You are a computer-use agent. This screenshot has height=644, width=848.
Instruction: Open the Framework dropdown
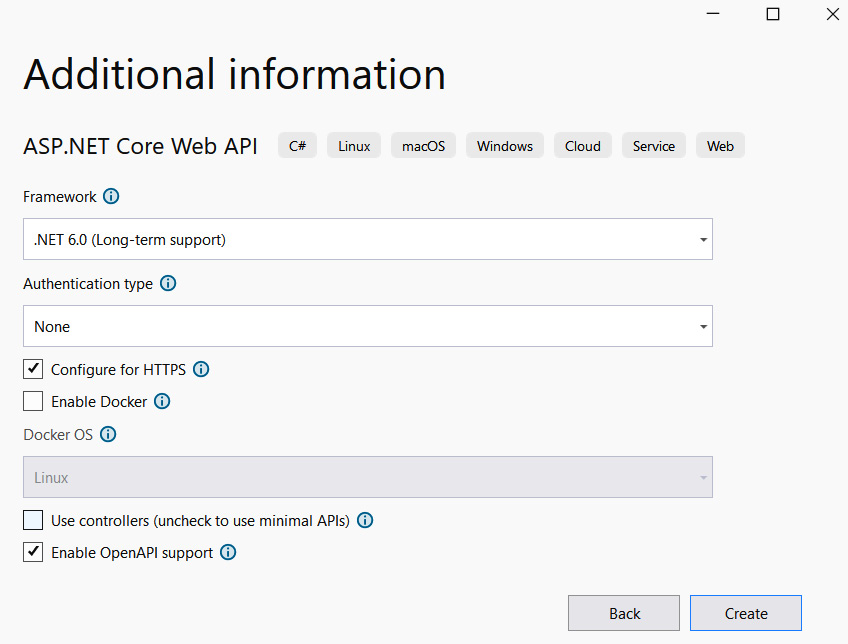click(x=368, y=239)
